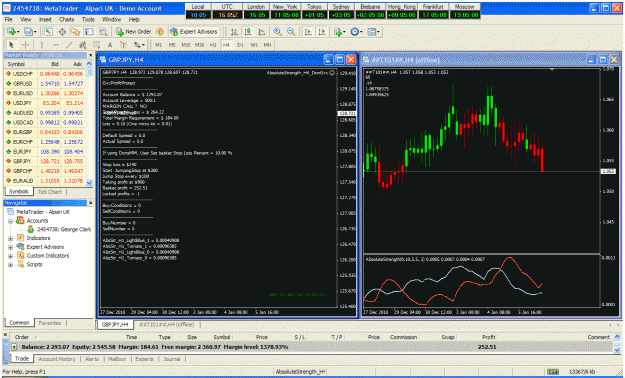Switch chart to bar chart style
Image resolution: width=625 pixels, height=378 pixels.
(234, 32)
